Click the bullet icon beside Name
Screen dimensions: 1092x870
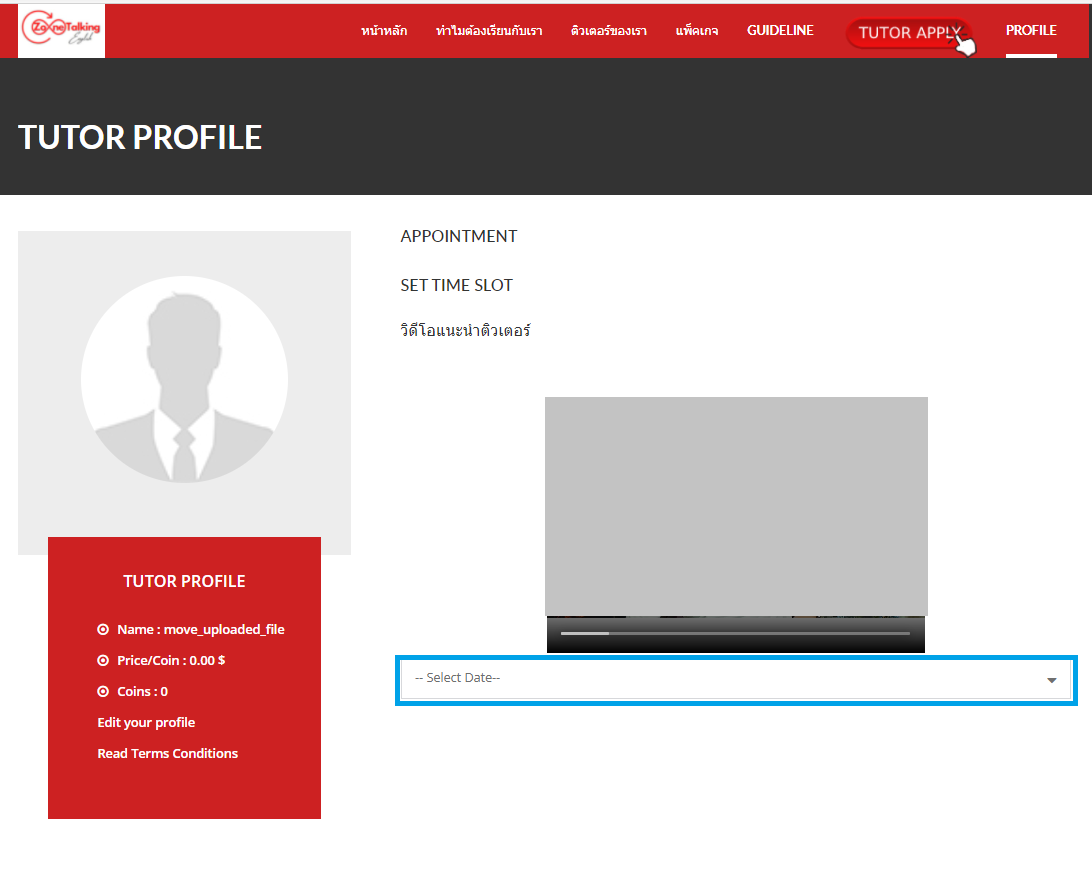tap(103, 630)
